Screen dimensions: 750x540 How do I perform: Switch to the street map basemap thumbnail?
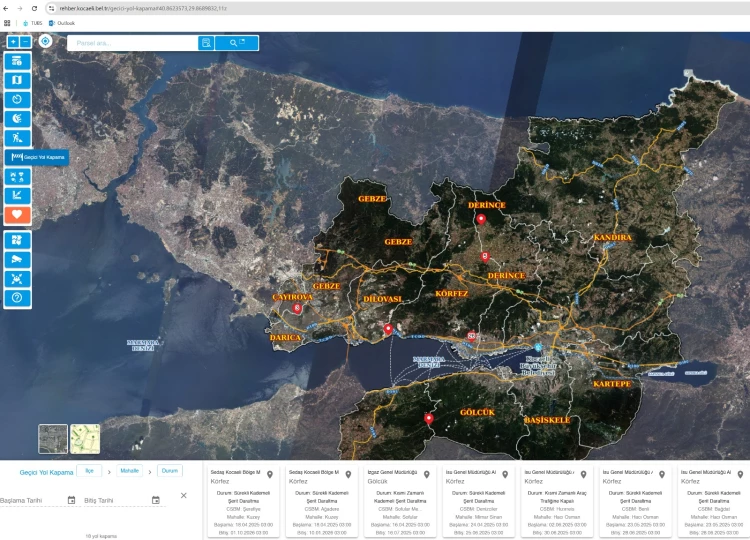(85, 439)
